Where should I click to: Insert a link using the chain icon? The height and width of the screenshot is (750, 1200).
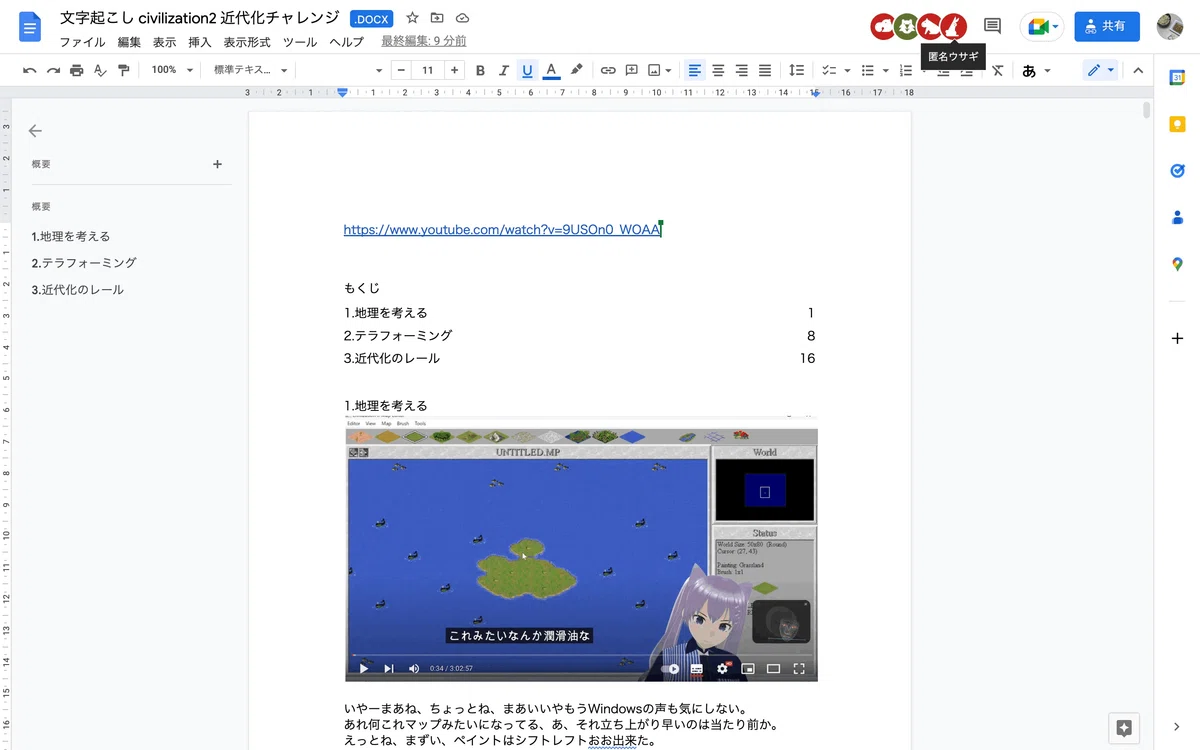608,70
